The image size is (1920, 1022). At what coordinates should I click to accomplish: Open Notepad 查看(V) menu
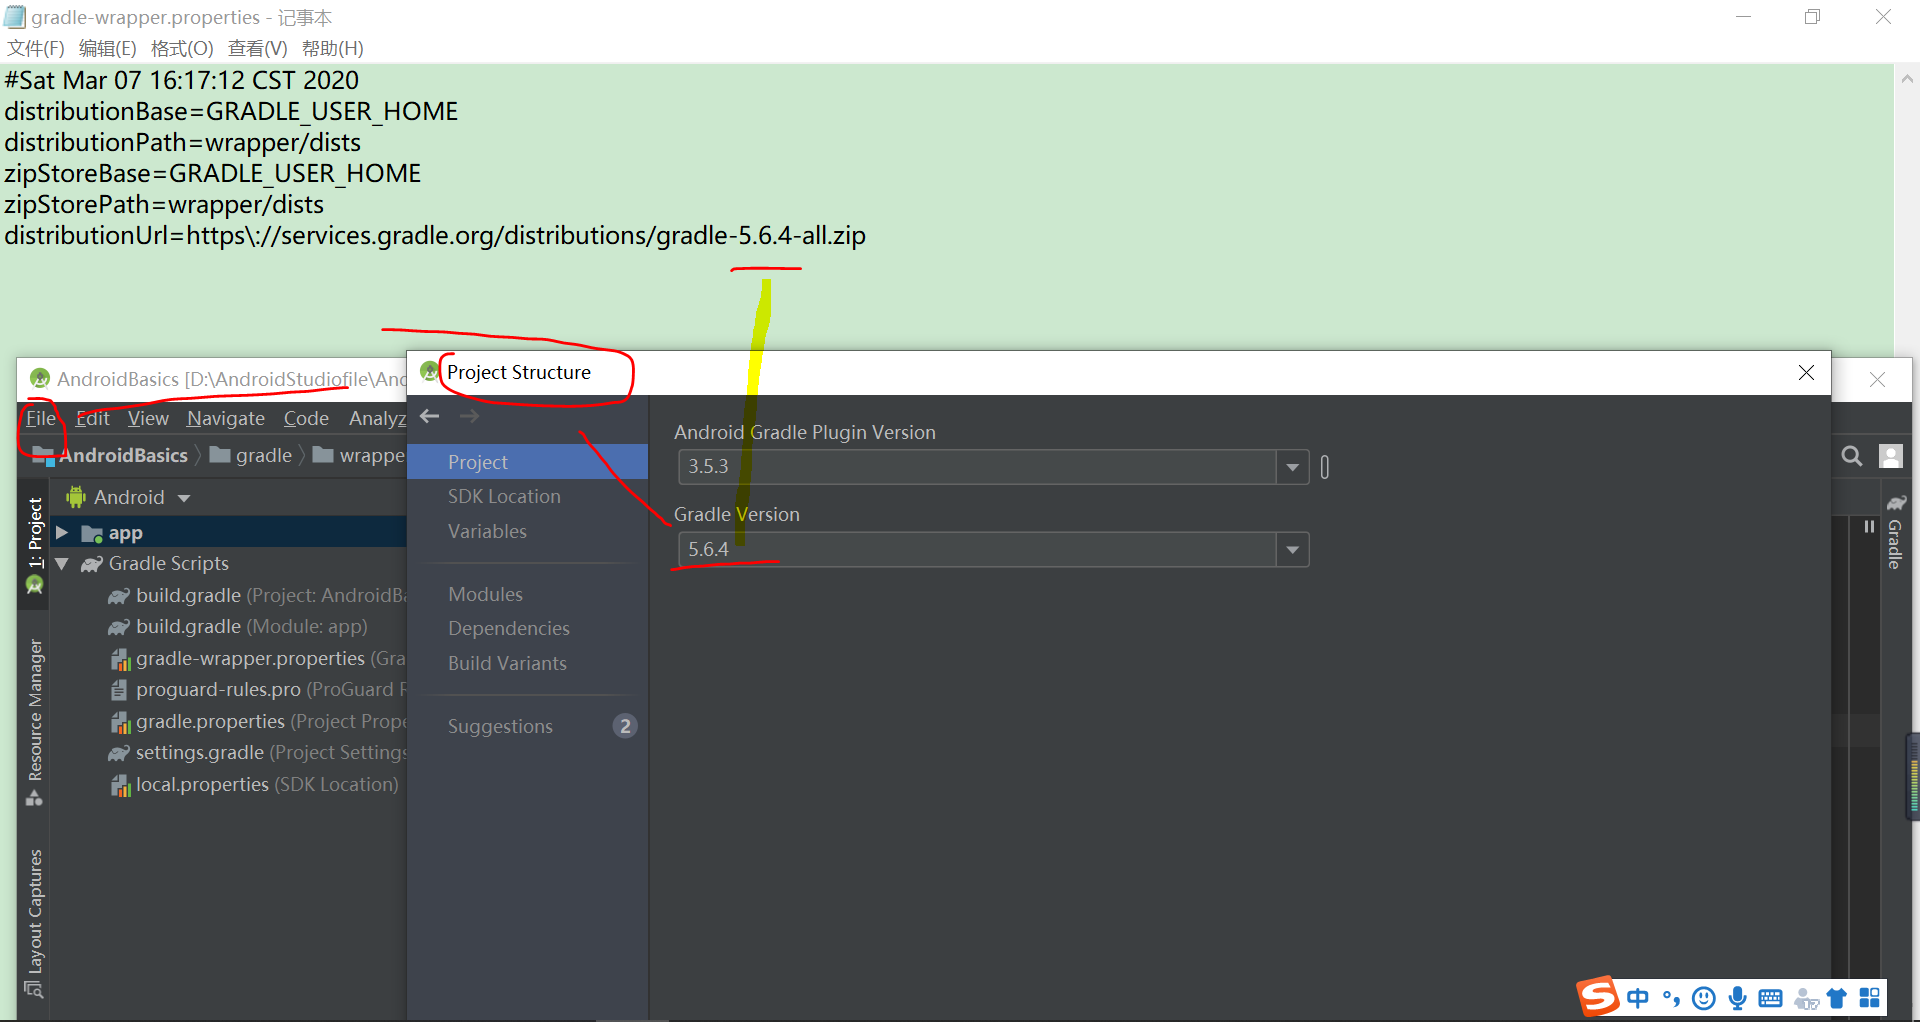pos(257,48)
